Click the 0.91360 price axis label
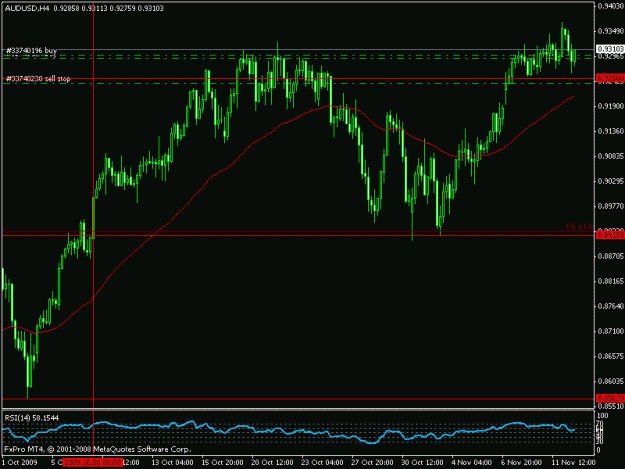The image size is (625, 469). tap(611, 131)
